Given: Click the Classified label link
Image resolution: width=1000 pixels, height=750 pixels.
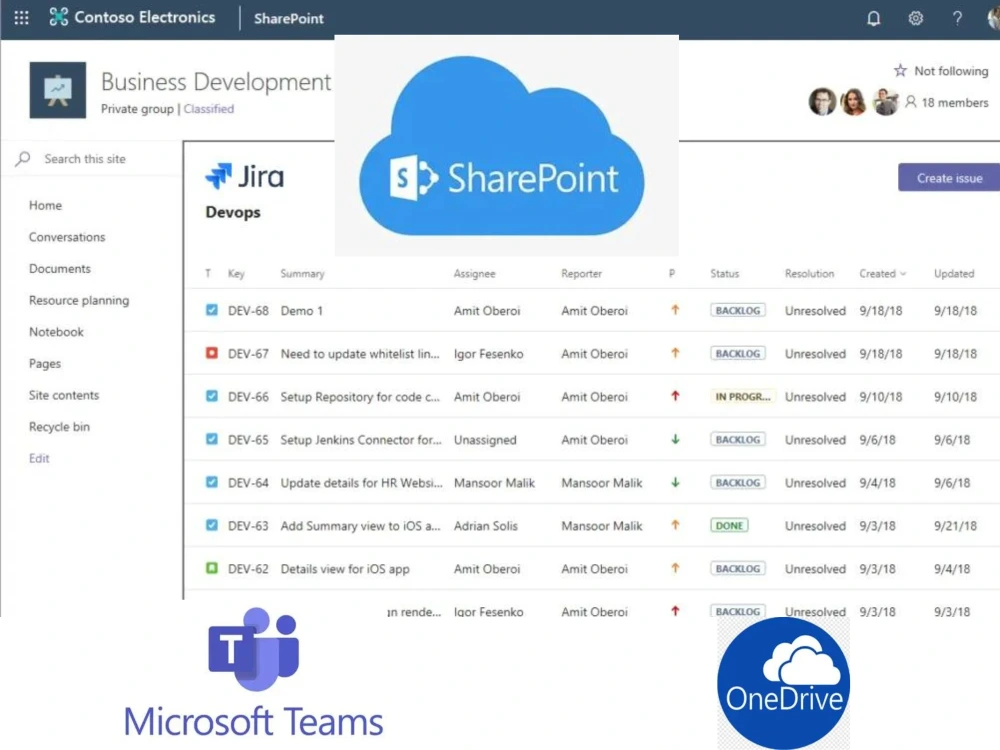Looking at the screenshot, I should click(x=209, y=108).
